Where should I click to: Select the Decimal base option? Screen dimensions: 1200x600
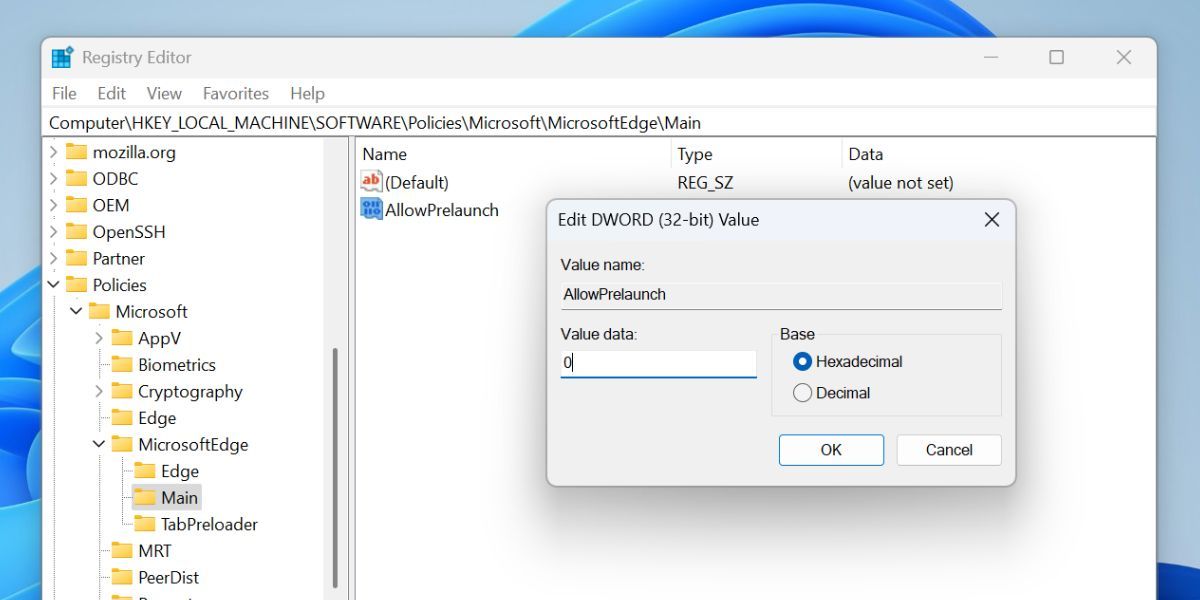pyautogui.click(x=803, y=393)
